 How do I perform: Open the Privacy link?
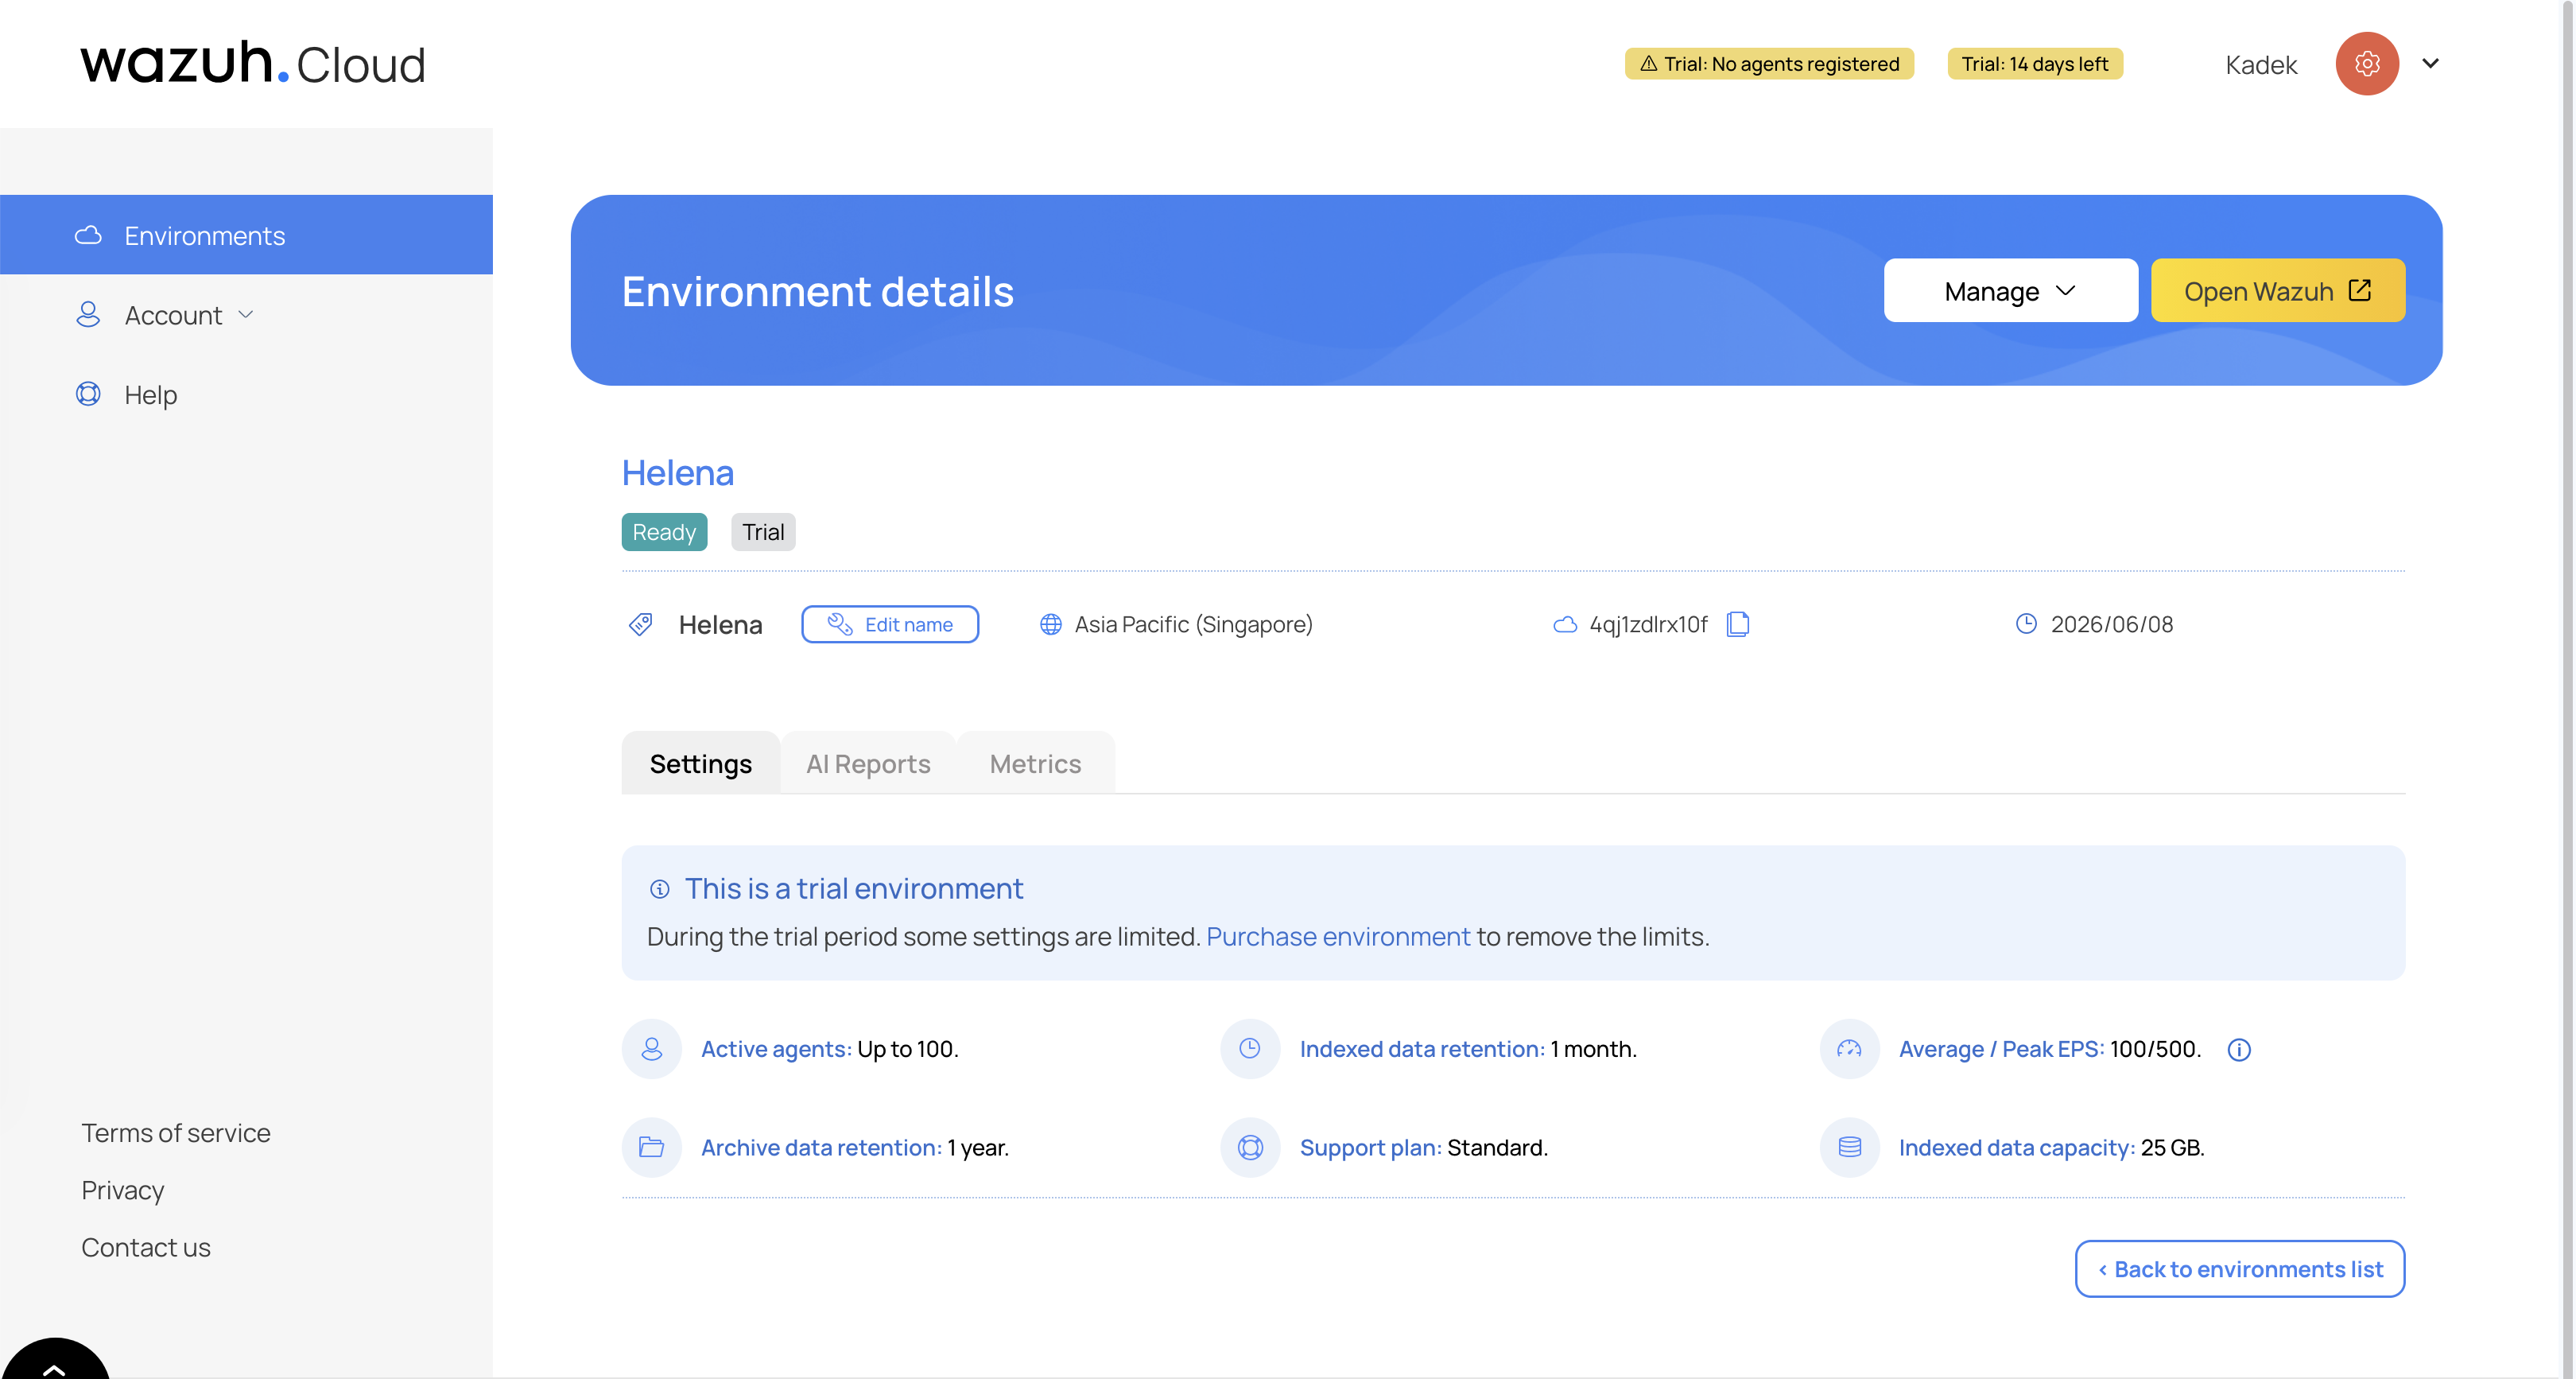click(123, 1190)
